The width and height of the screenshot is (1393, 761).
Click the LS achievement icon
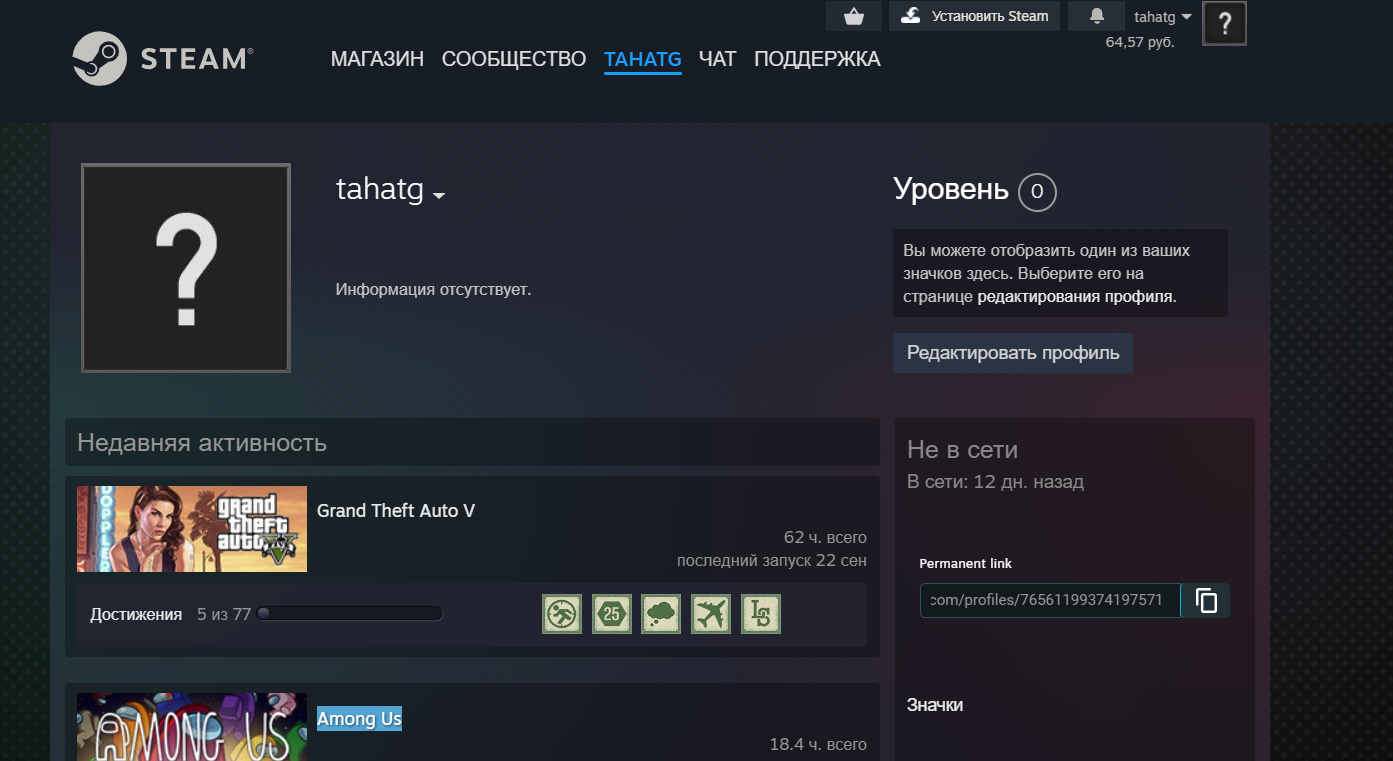[761, 614]
